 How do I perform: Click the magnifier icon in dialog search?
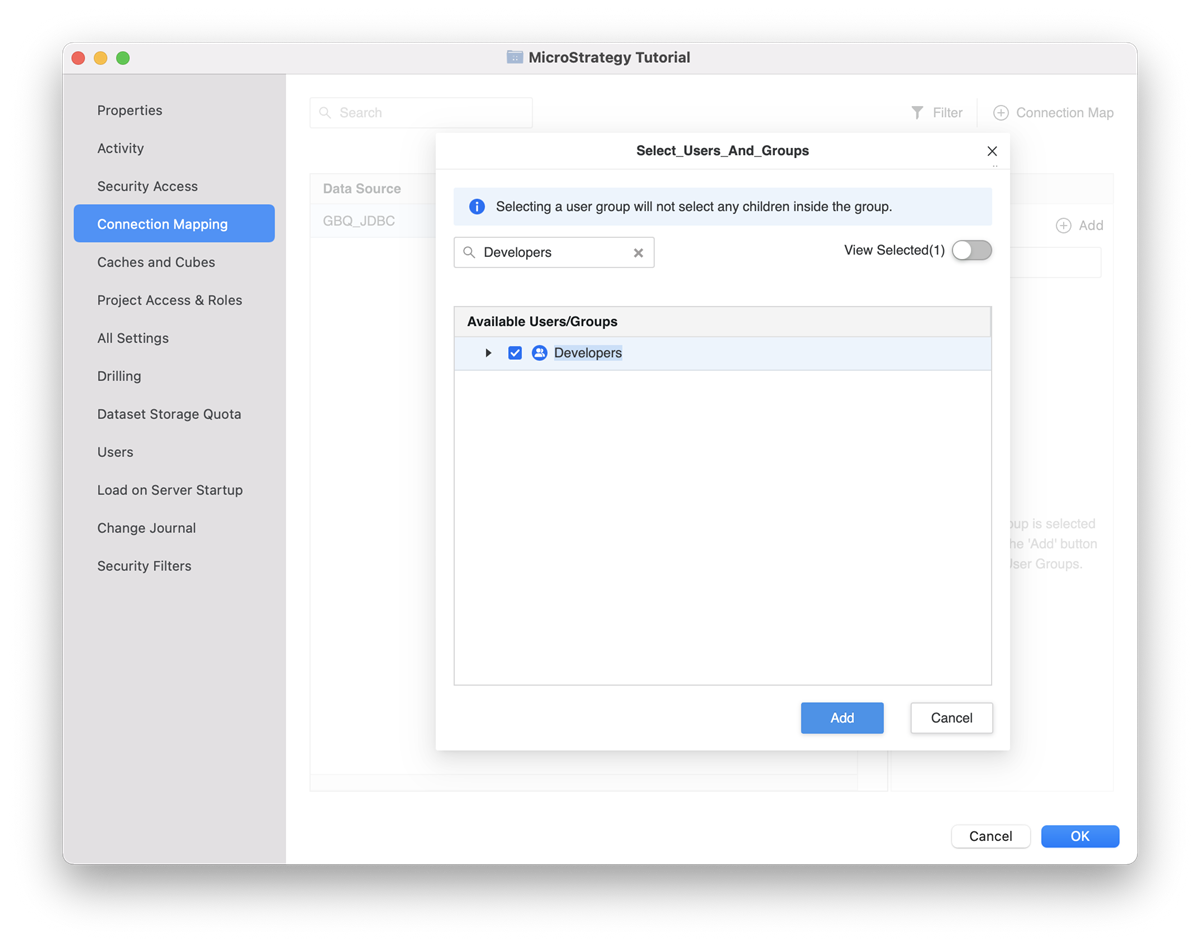click(x=469, y=253)
